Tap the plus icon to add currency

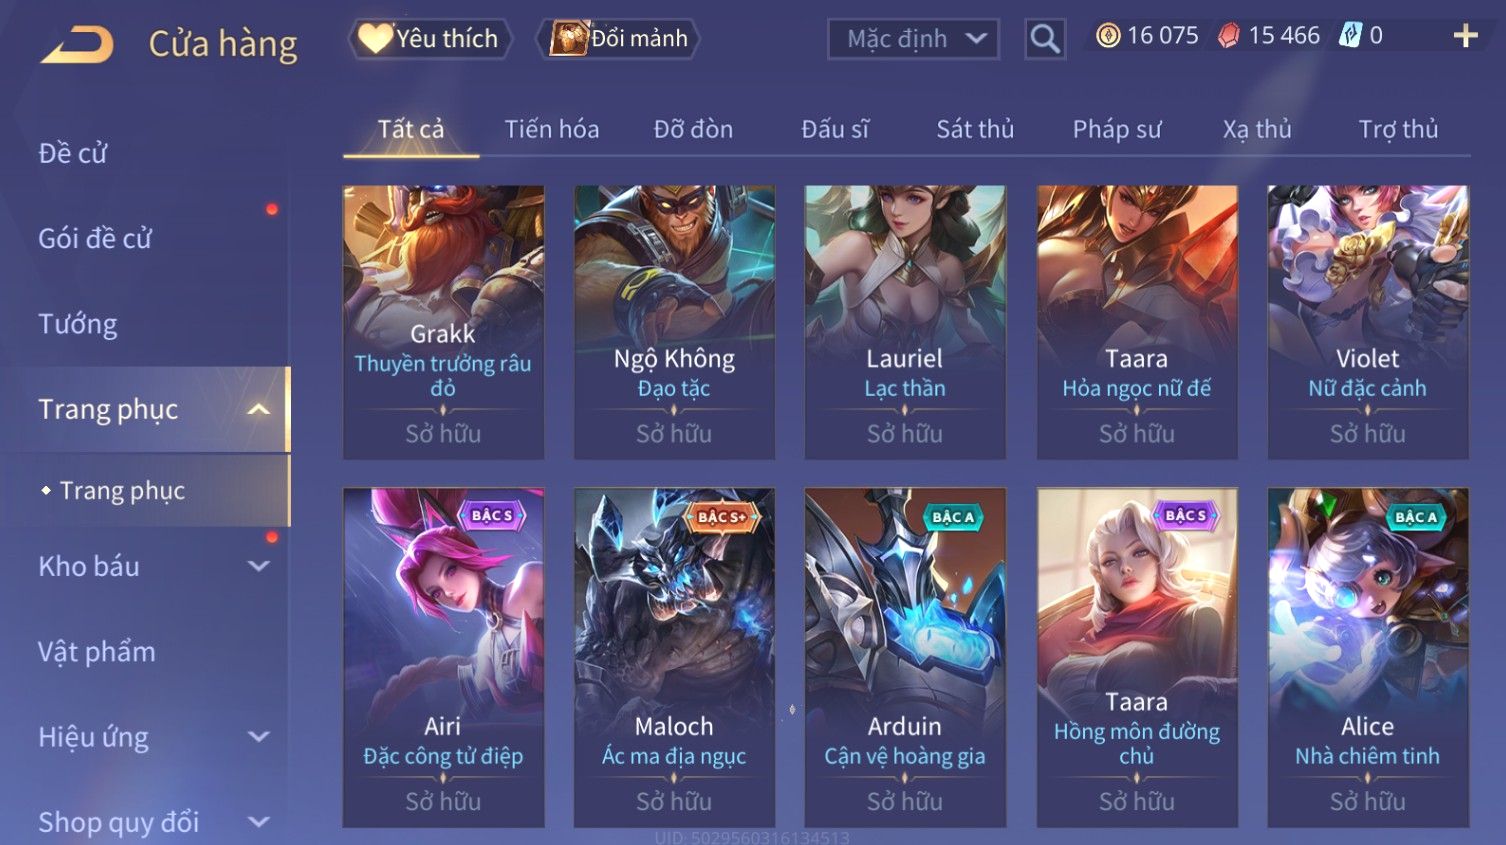pos(1465,36)
